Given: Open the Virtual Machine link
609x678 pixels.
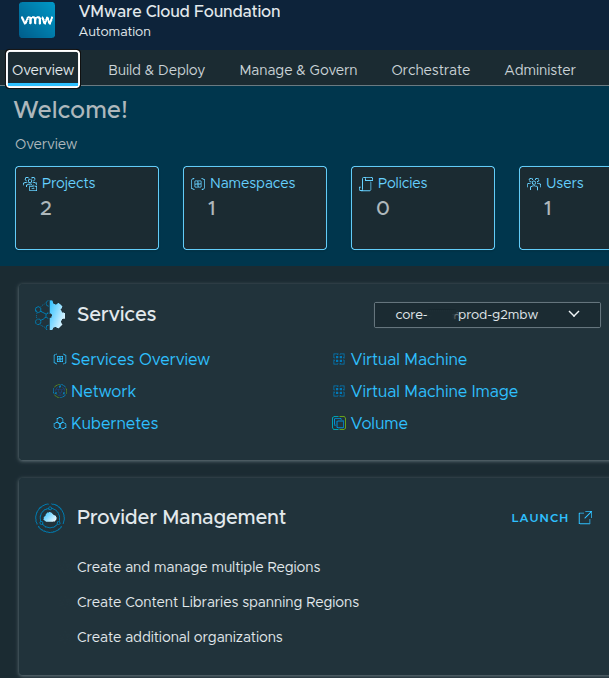Looking at the screenshot, I should point(409,359).
